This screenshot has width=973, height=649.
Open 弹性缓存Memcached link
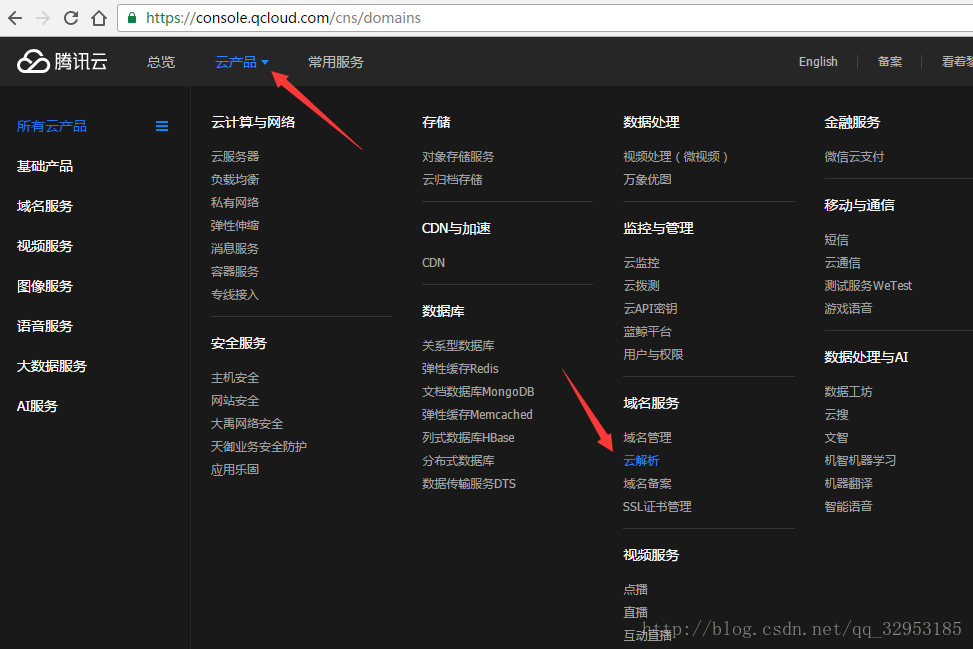click(x=477, y=414)
